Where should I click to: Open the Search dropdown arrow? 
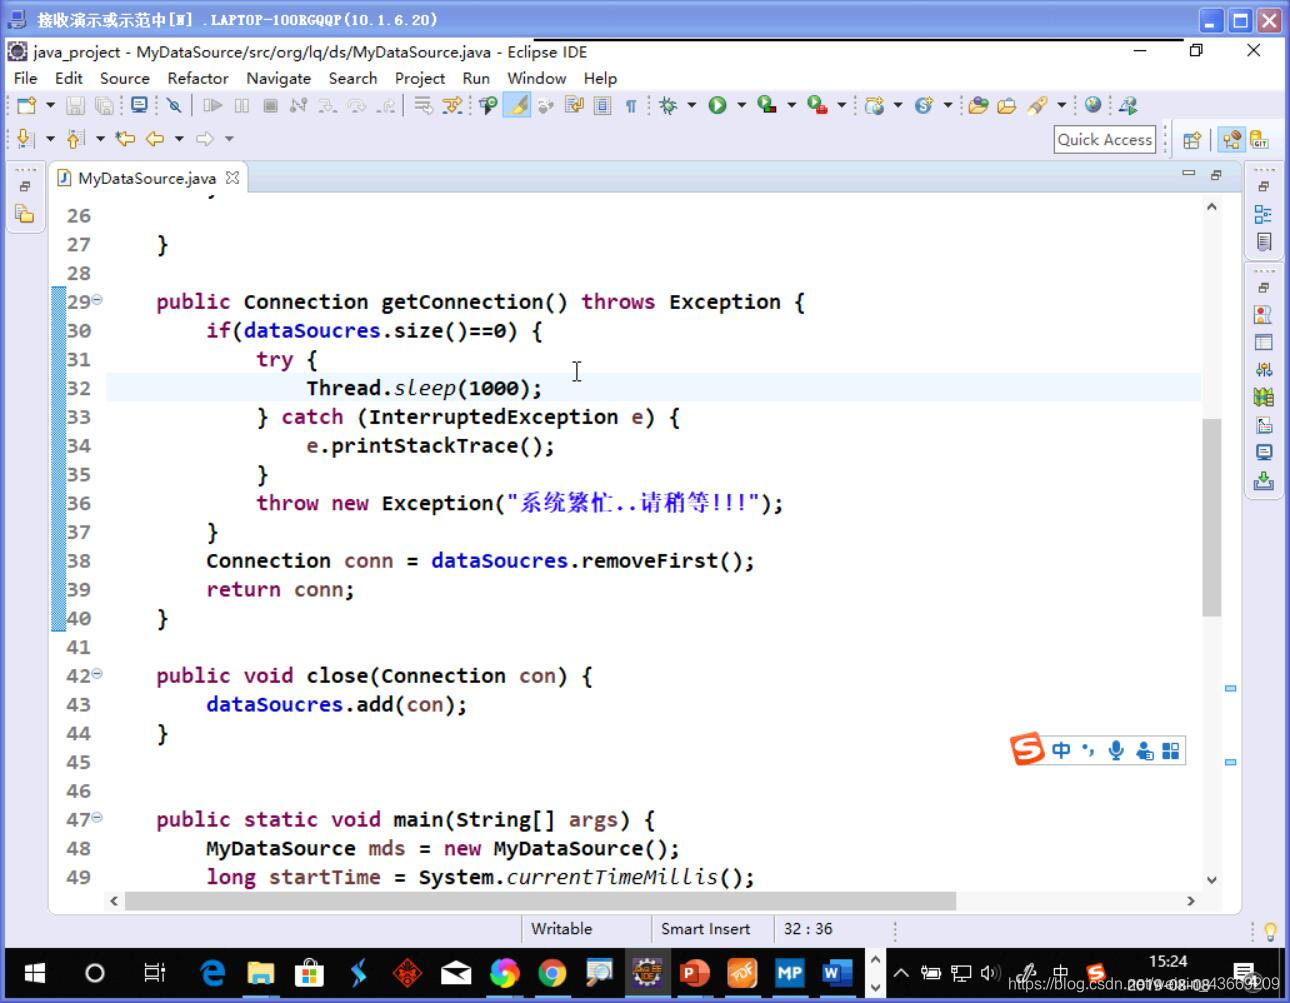(1061, 105)
